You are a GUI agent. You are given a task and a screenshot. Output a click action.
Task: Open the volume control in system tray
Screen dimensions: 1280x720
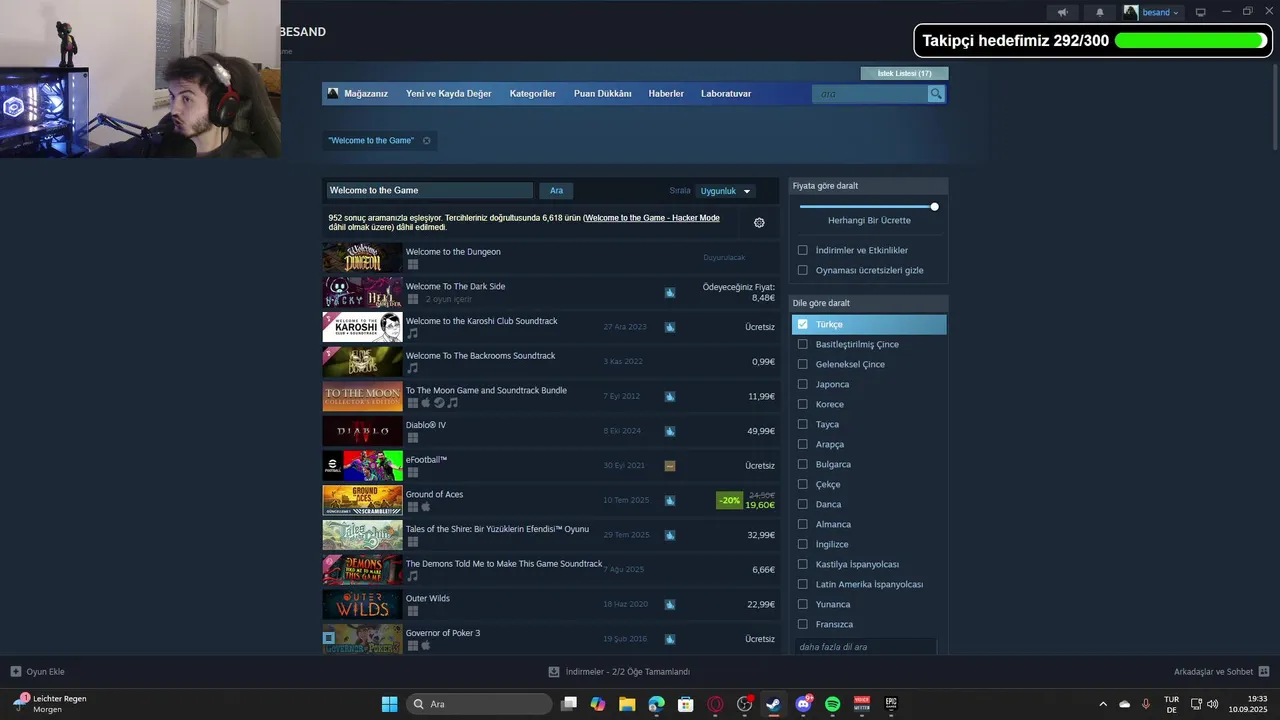1212,704
